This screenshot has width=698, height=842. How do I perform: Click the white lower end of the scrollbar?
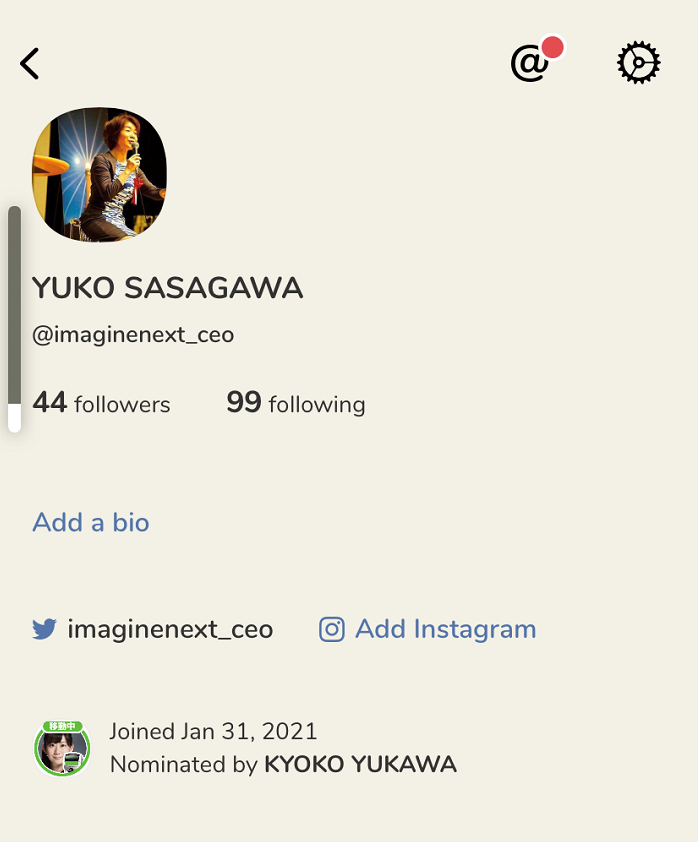click(x=14, y=418)
